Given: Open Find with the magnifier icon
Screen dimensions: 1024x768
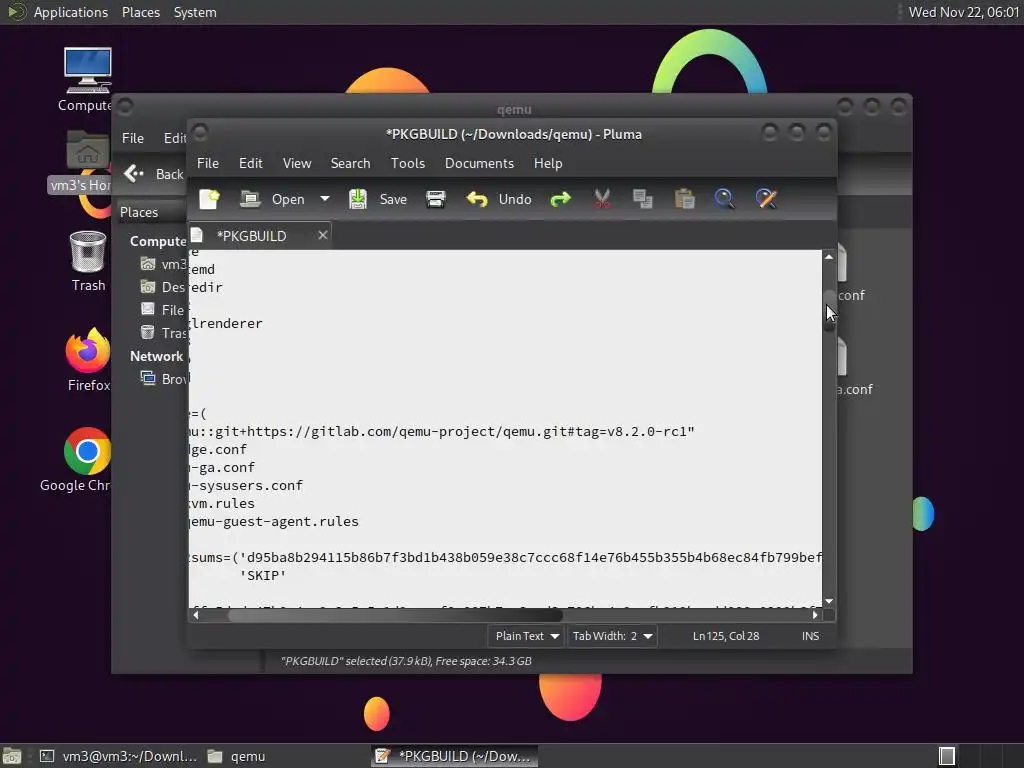Looking at the screenshot, I should [724, 199].
